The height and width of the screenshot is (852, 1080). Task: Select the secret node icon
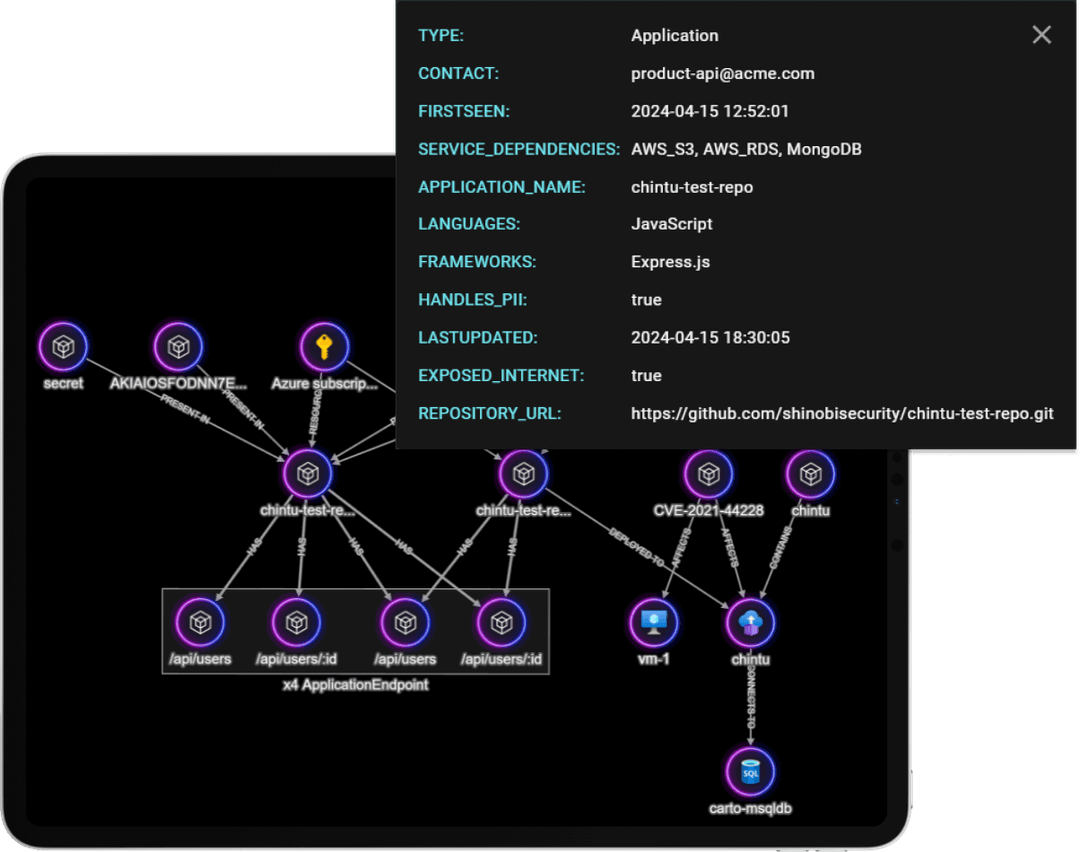[x=62, y=345]
